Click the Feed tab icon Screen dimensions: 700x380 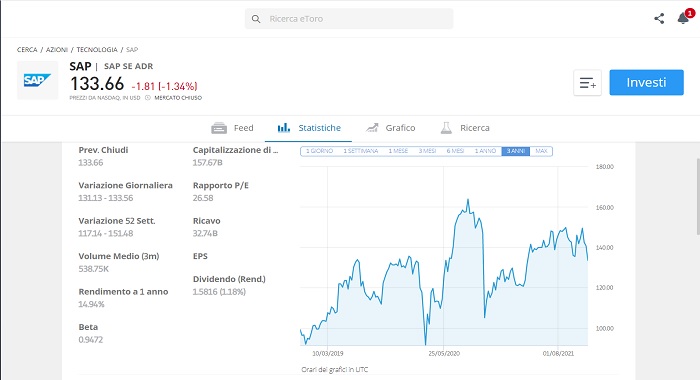pyautogui.click(x=219, y=128)
